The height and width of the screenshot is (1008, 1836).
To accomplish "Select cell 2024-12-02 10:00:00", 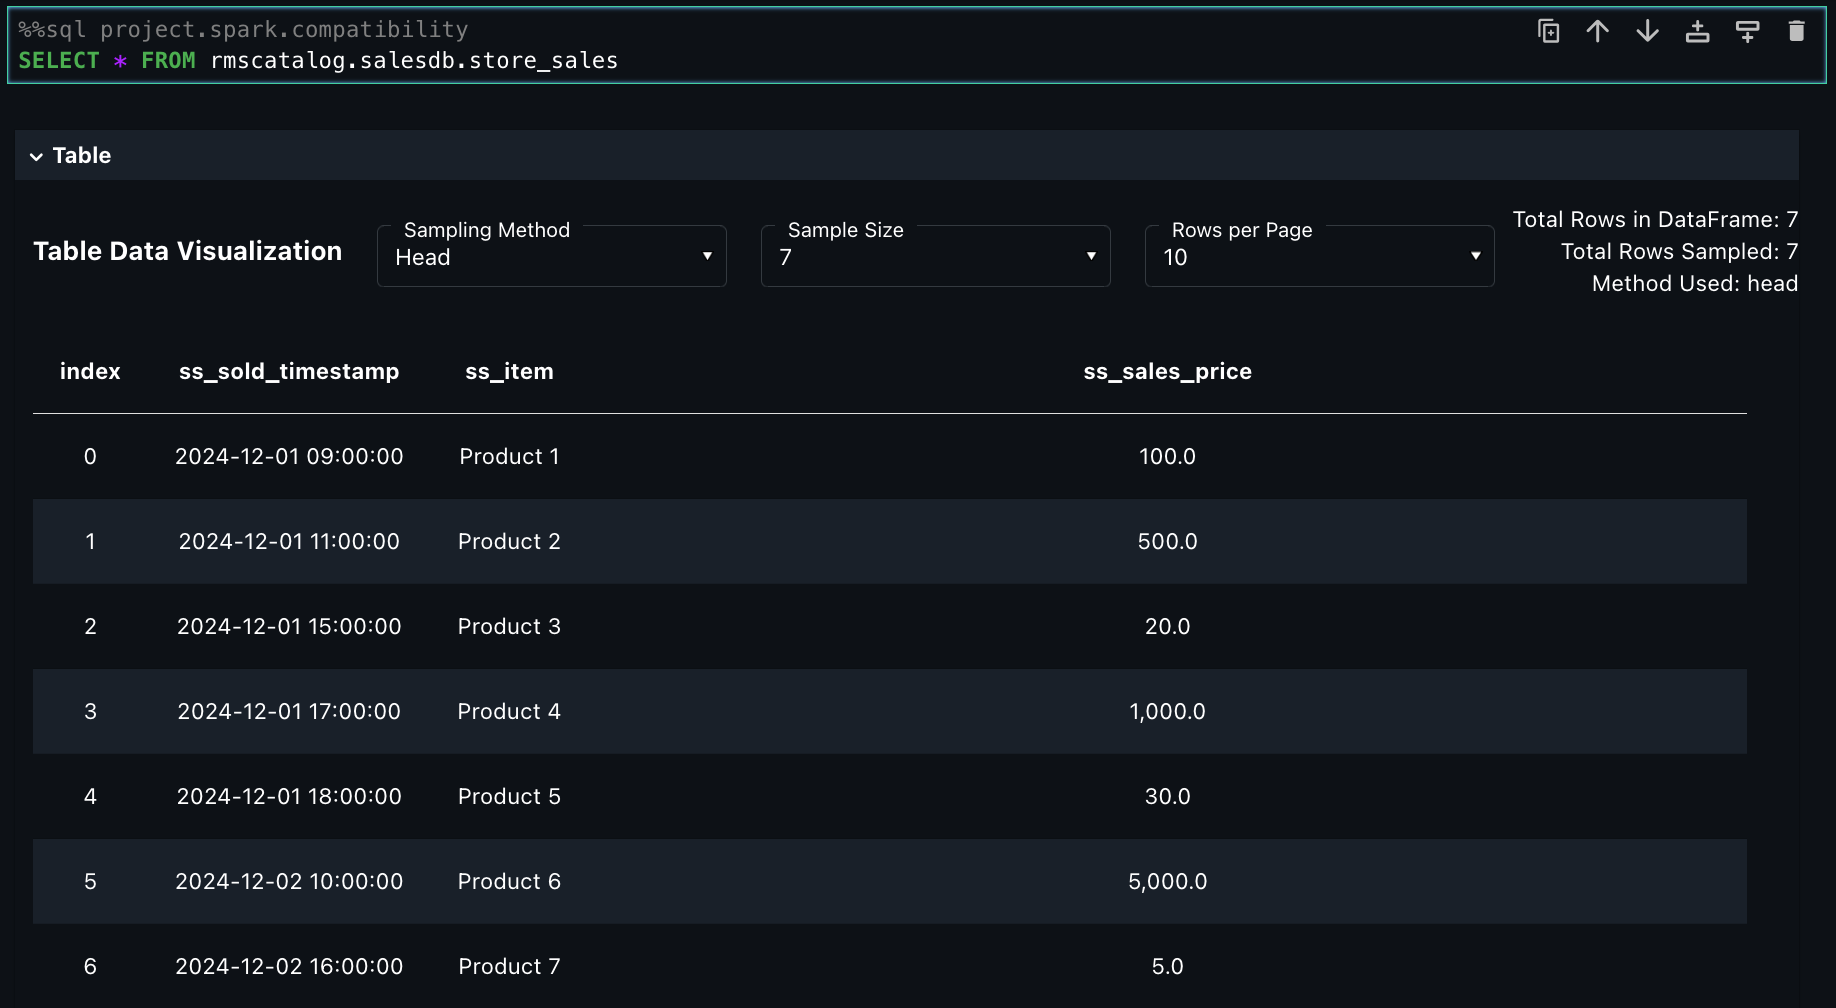I will [x=289, y=881].
